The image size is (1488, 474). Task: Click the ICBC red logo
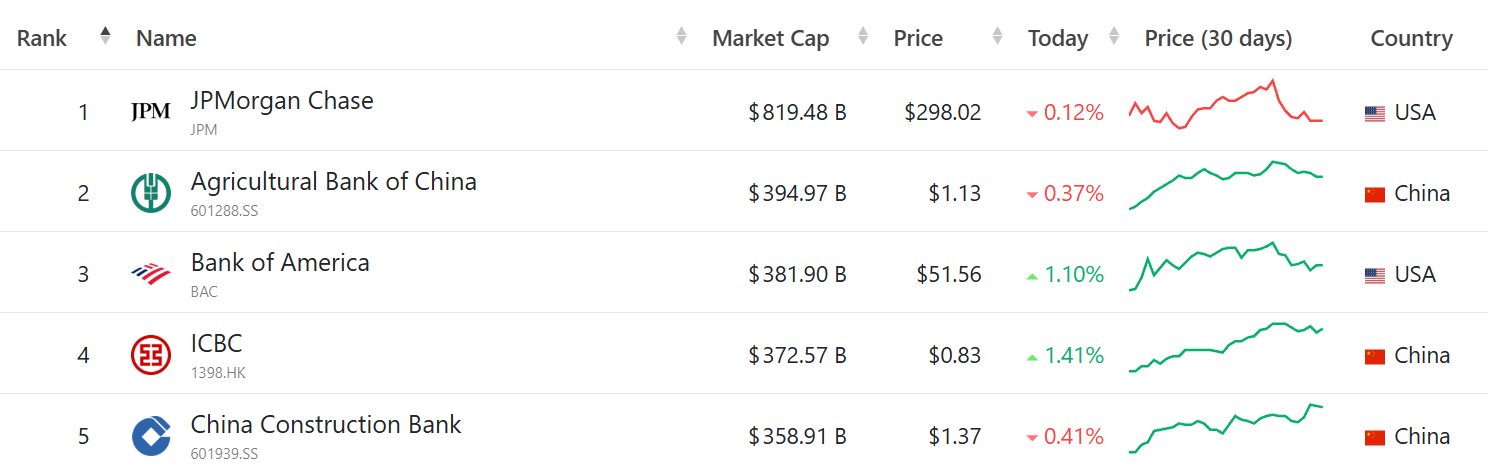[151, 355]
